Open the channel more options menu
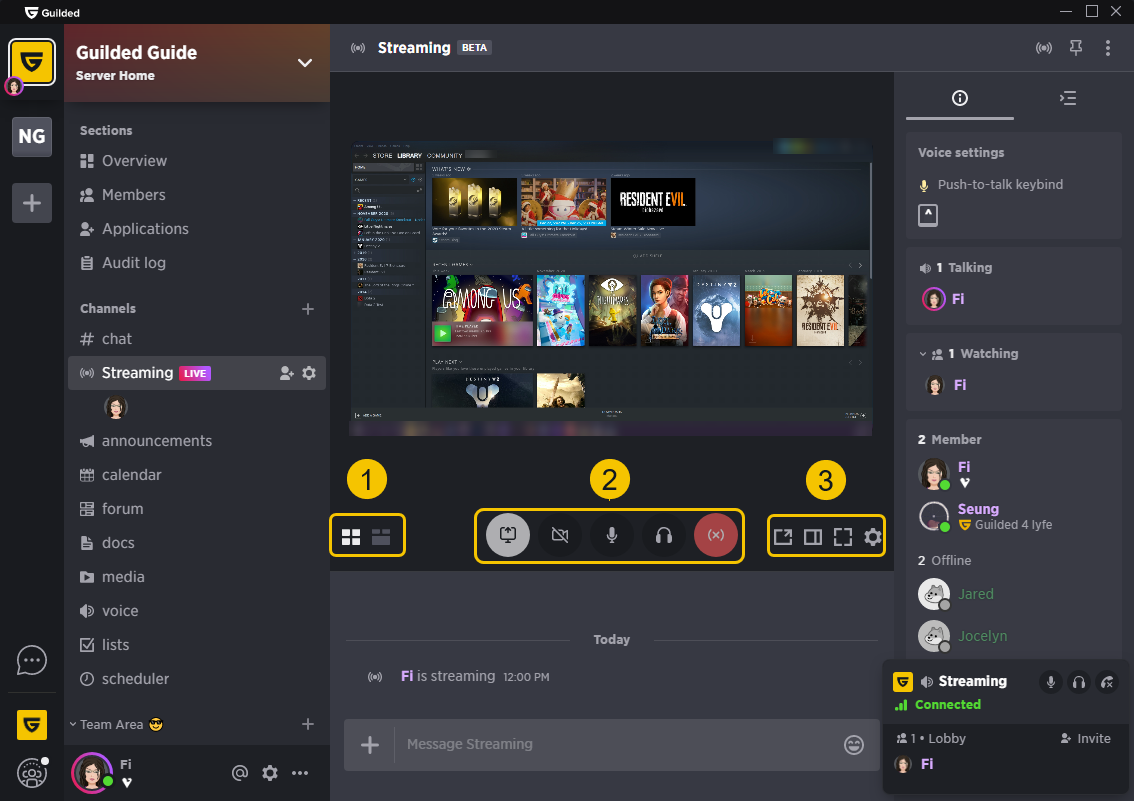1134x801 pixels. click(1108, 48)
